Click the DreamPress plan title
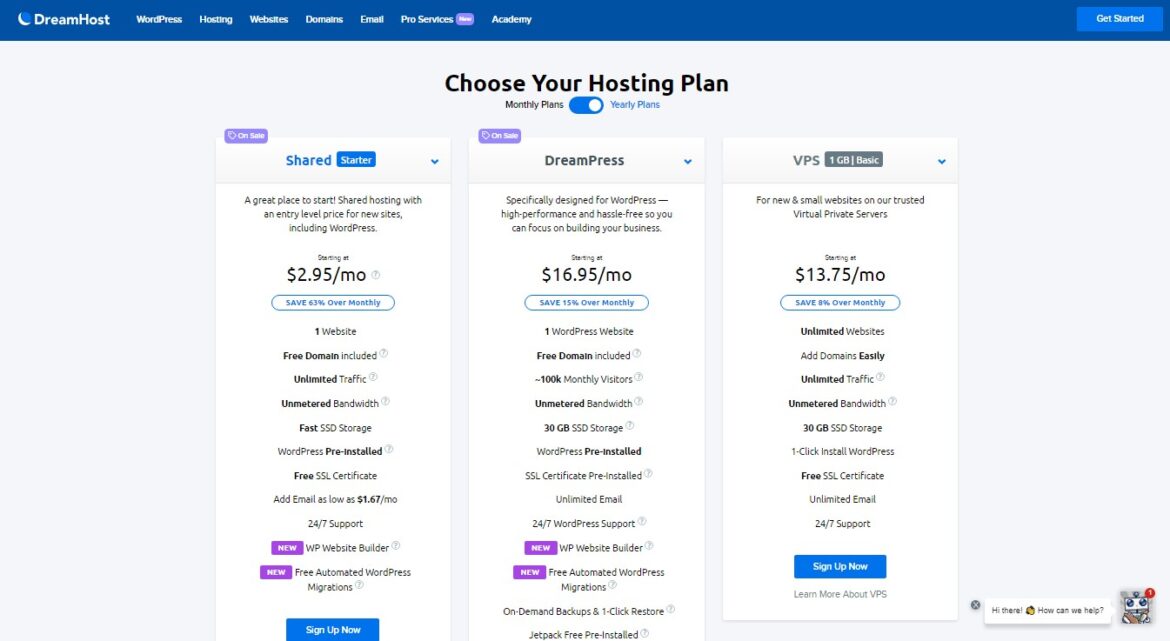The height and width of the screenshot is (641, 1170). [x=584, y=160]
